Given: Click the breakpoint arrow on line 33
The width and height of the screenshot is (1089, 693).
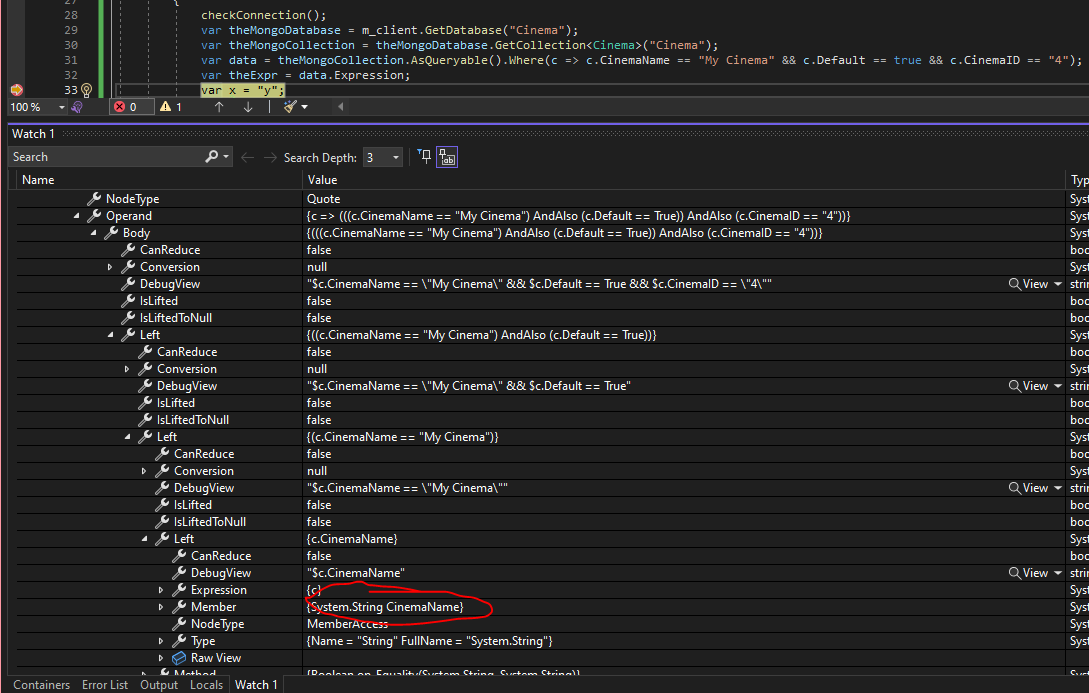Looking at the screenshot, I should (16, 90).
